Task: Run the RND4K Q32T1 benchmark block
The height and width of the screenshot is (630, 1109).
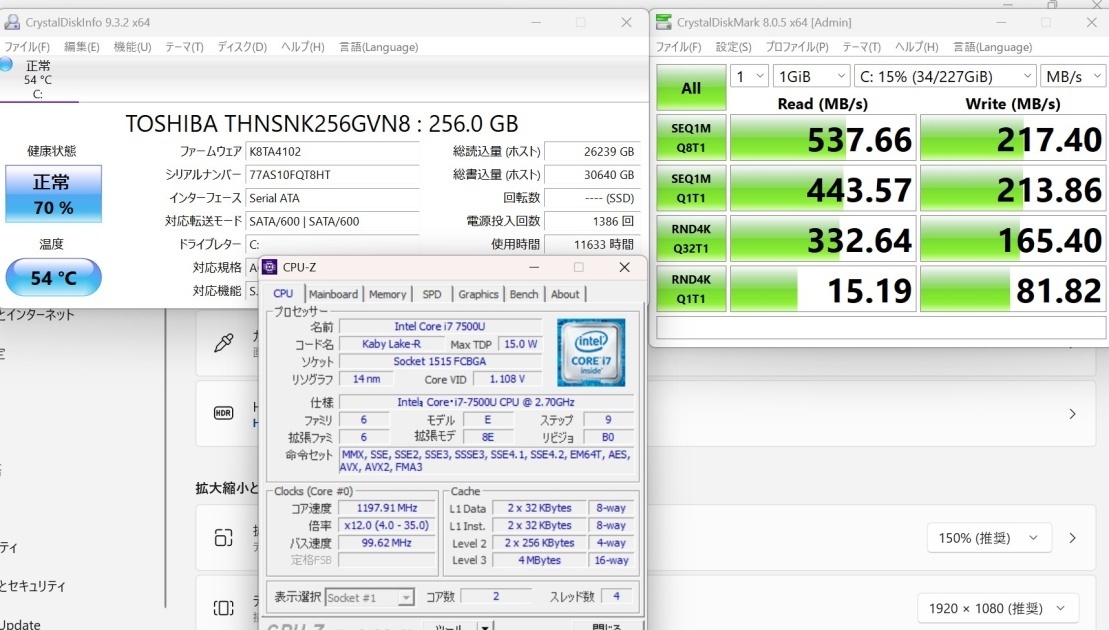Action: pyautogui.click(x=691, y=238)
